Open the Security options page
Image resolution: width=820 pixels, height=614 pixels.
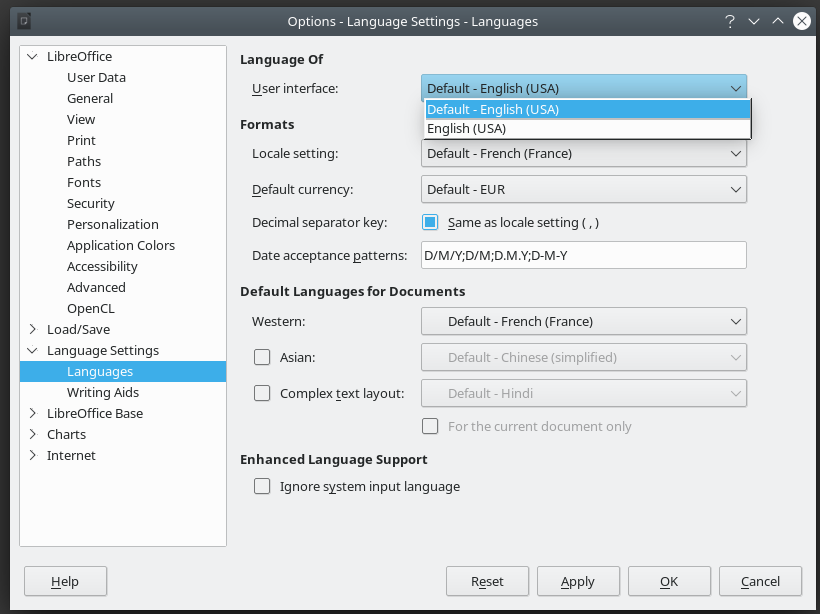click(90, 203)
